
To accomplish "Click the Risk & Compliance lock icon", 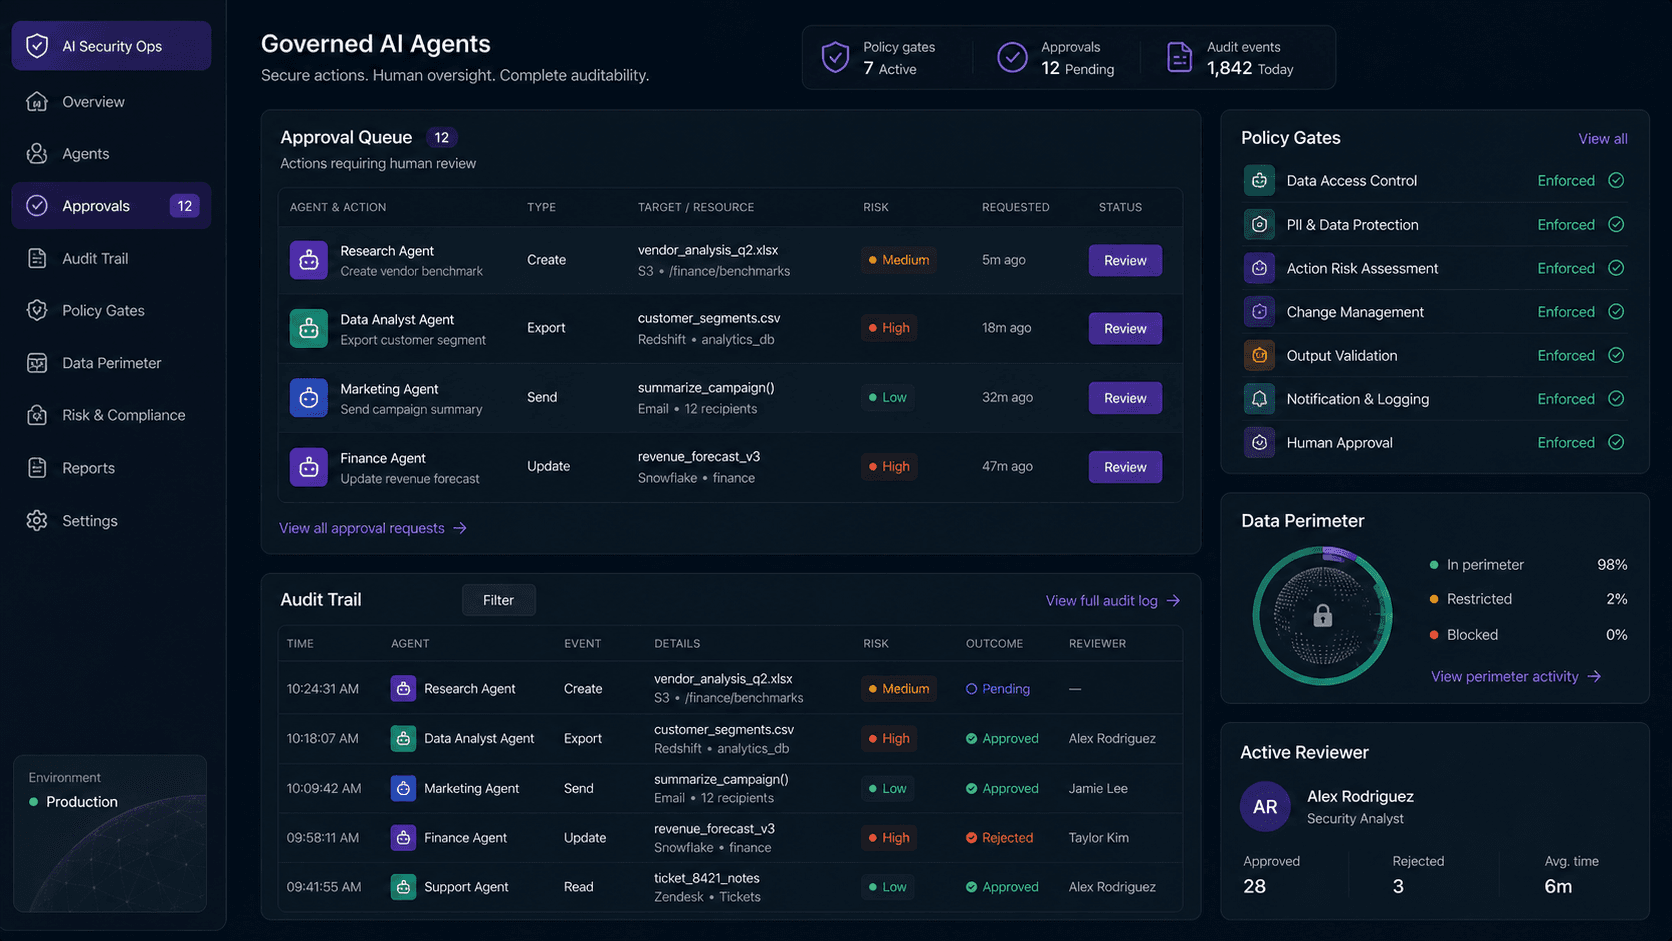I will point(37,415).
